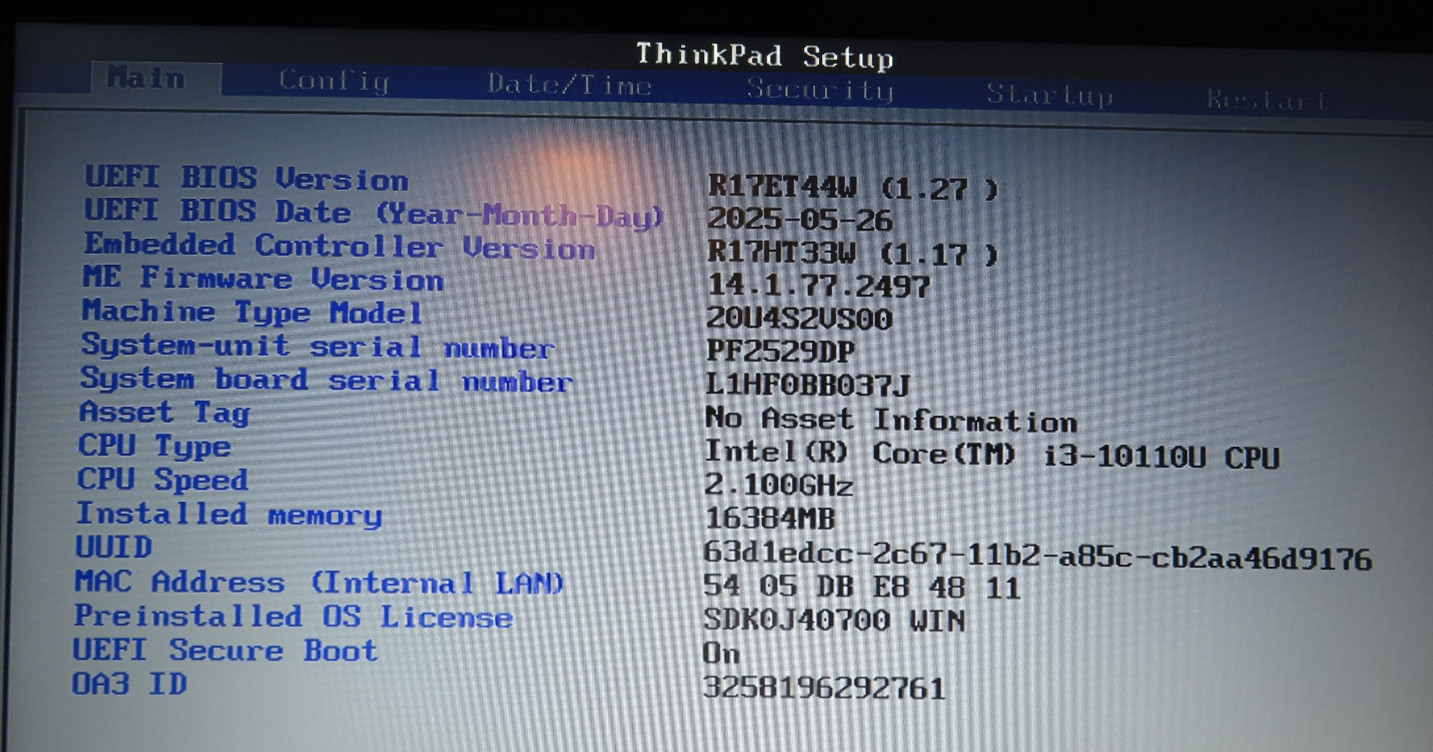Select the Installed memory label
The height and width of the screenshot is (752, 1433).
(x=229, y=514)
